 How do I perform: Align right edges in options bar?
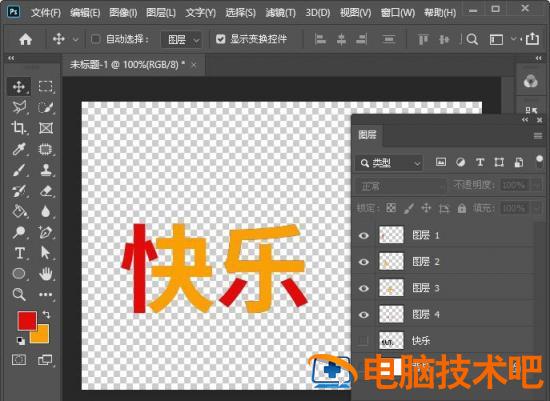362,39
